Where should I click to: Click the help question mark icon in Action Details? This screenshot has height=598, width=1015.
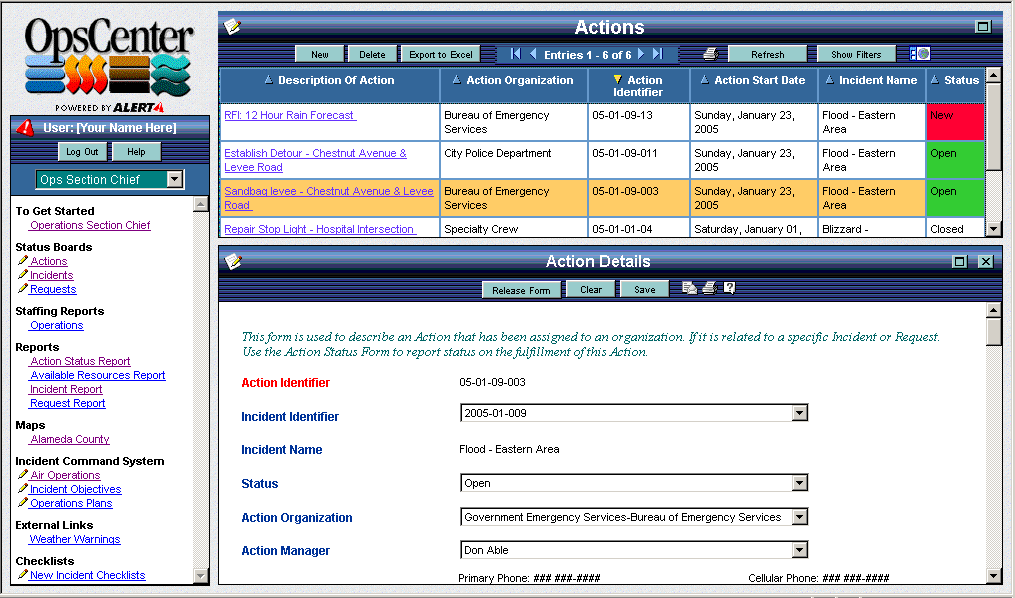pos(729,289)
